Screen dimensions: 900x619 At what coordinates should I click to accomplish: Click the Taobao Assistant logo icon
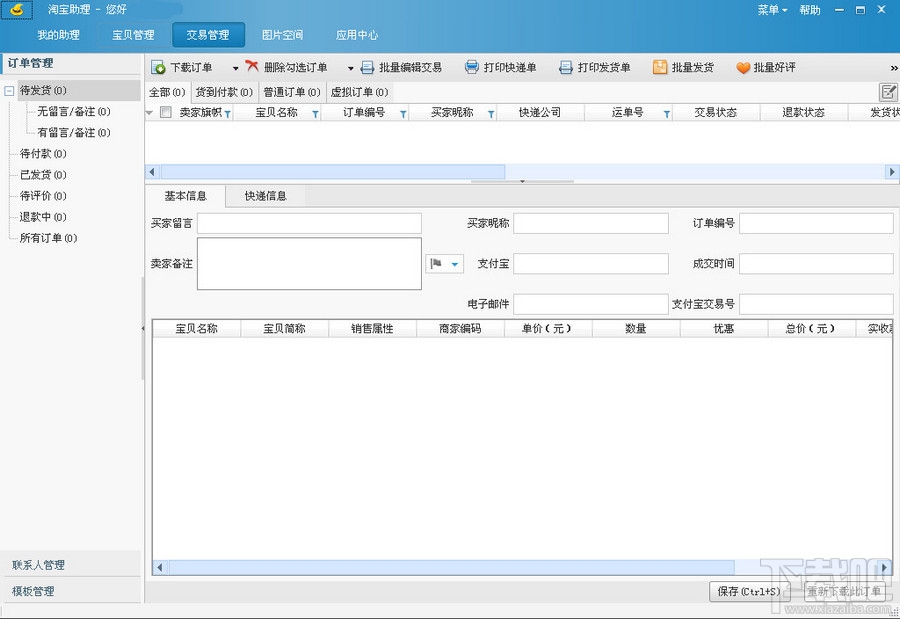click(17, 10)
